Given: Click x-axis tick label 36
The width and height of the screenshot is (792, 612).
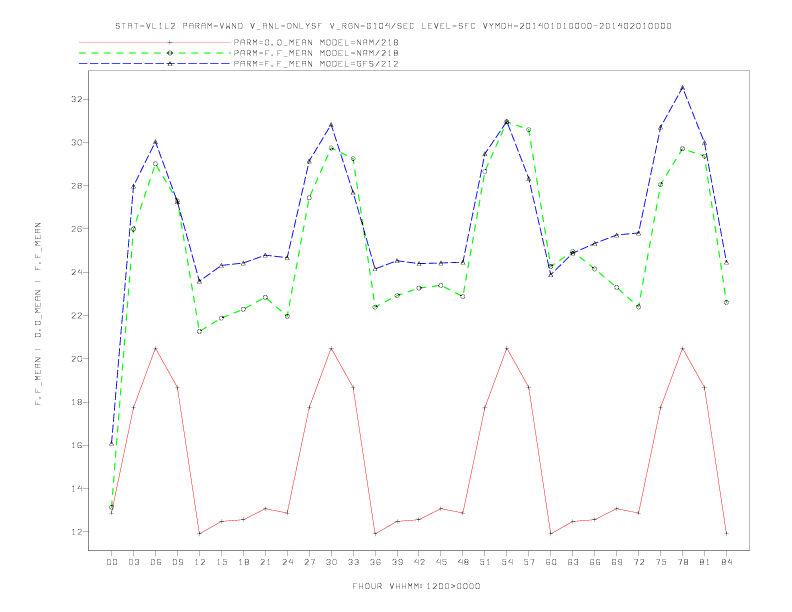Looking at the screenshot, I should 375,562.
